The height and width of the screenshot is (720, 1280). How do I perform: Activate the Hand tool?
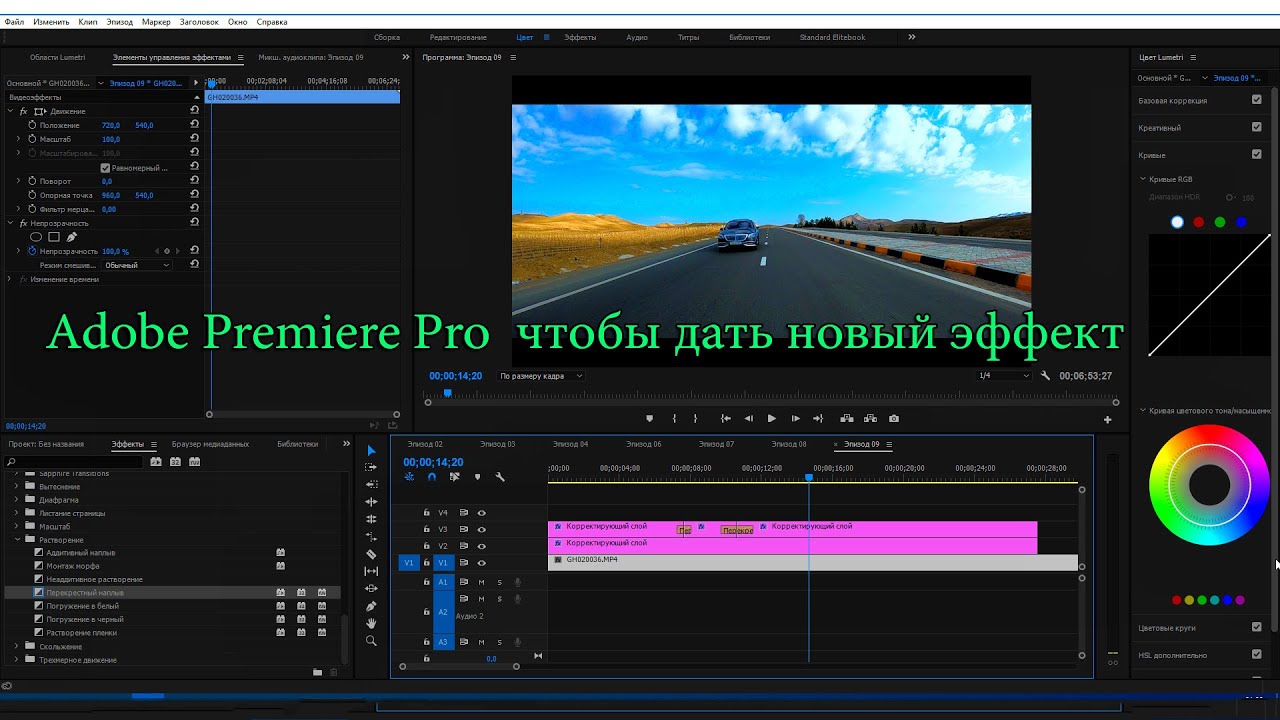pos(371,623)
